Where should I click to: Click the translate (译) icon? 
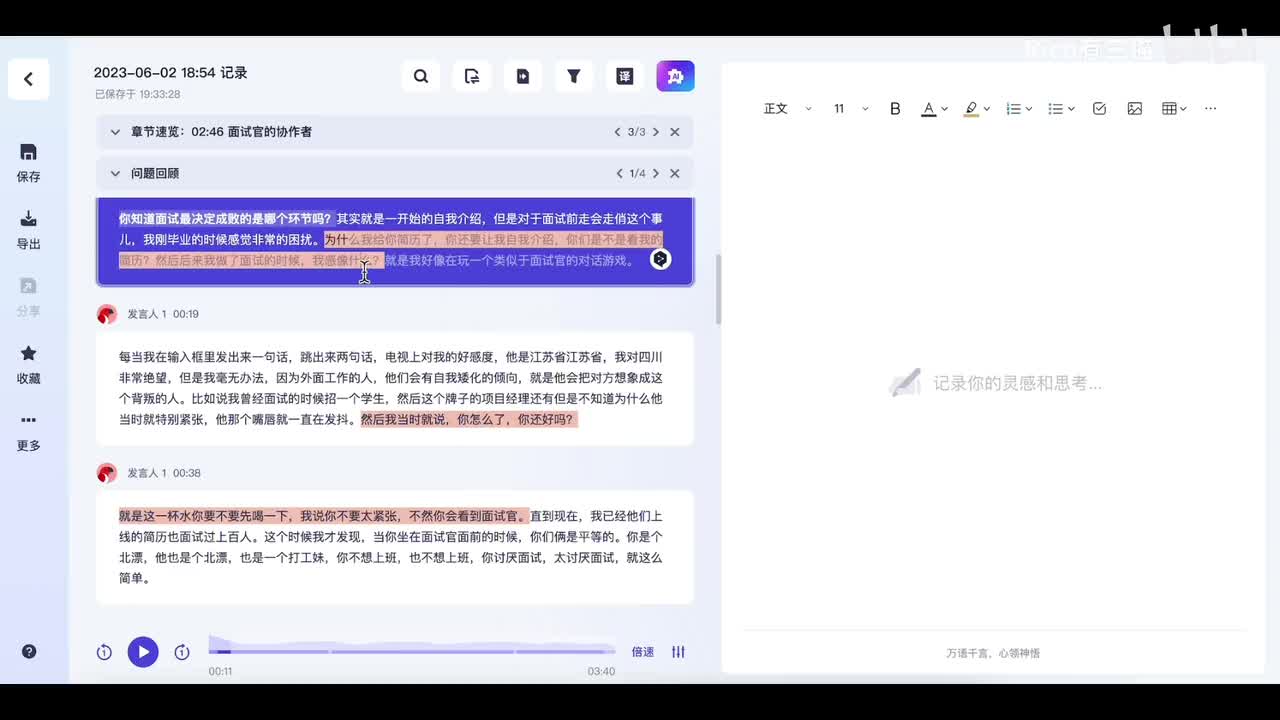624,76
